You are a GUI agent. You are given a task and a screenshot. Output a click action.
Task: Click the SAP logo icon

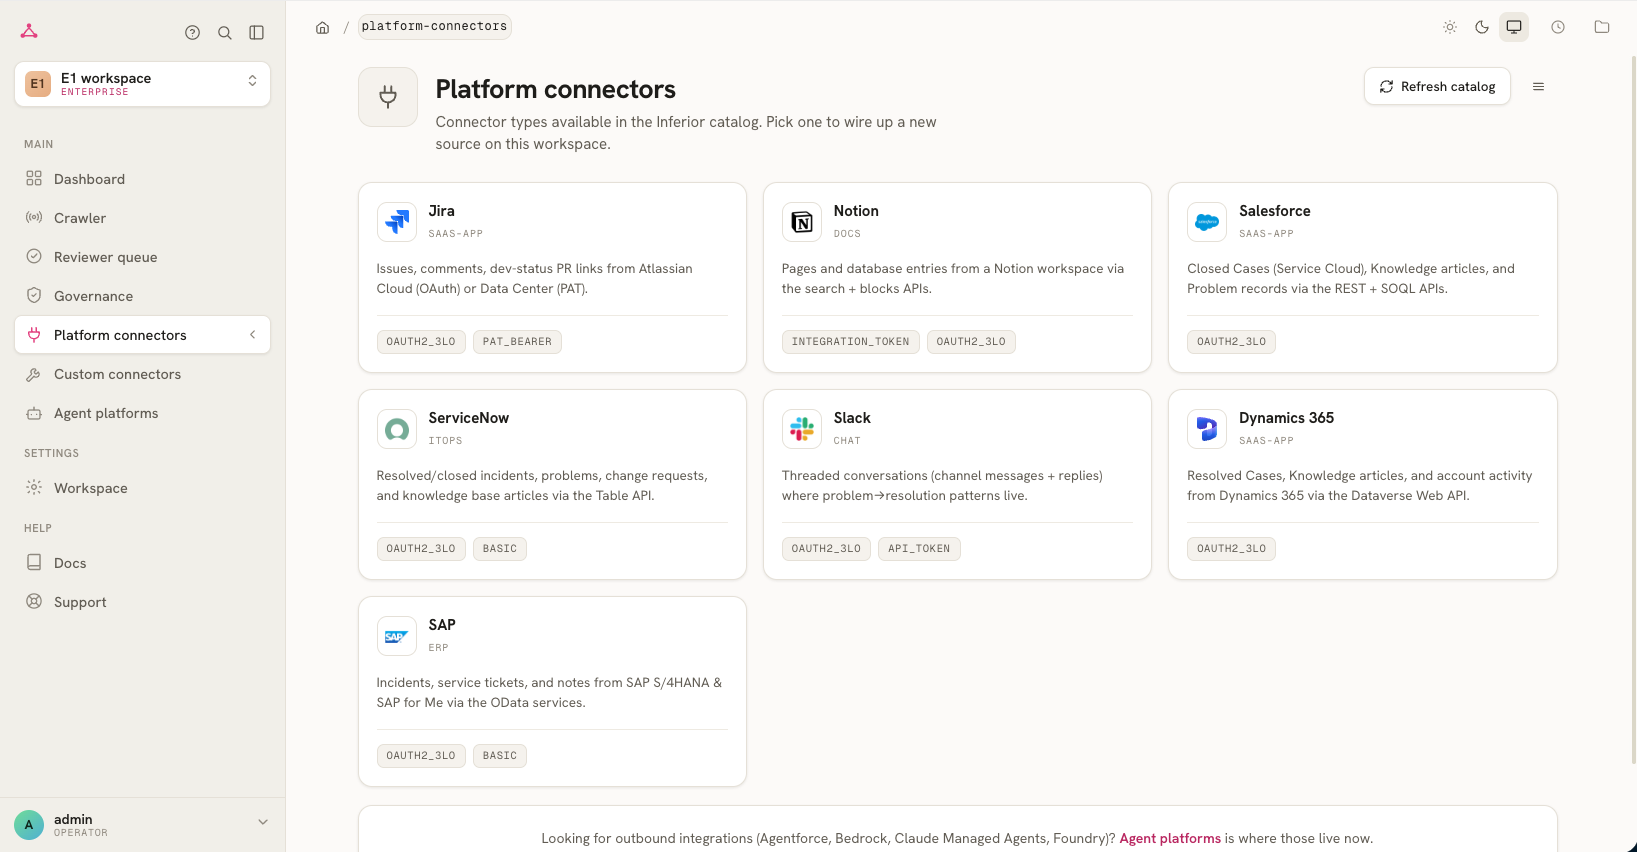397,636
